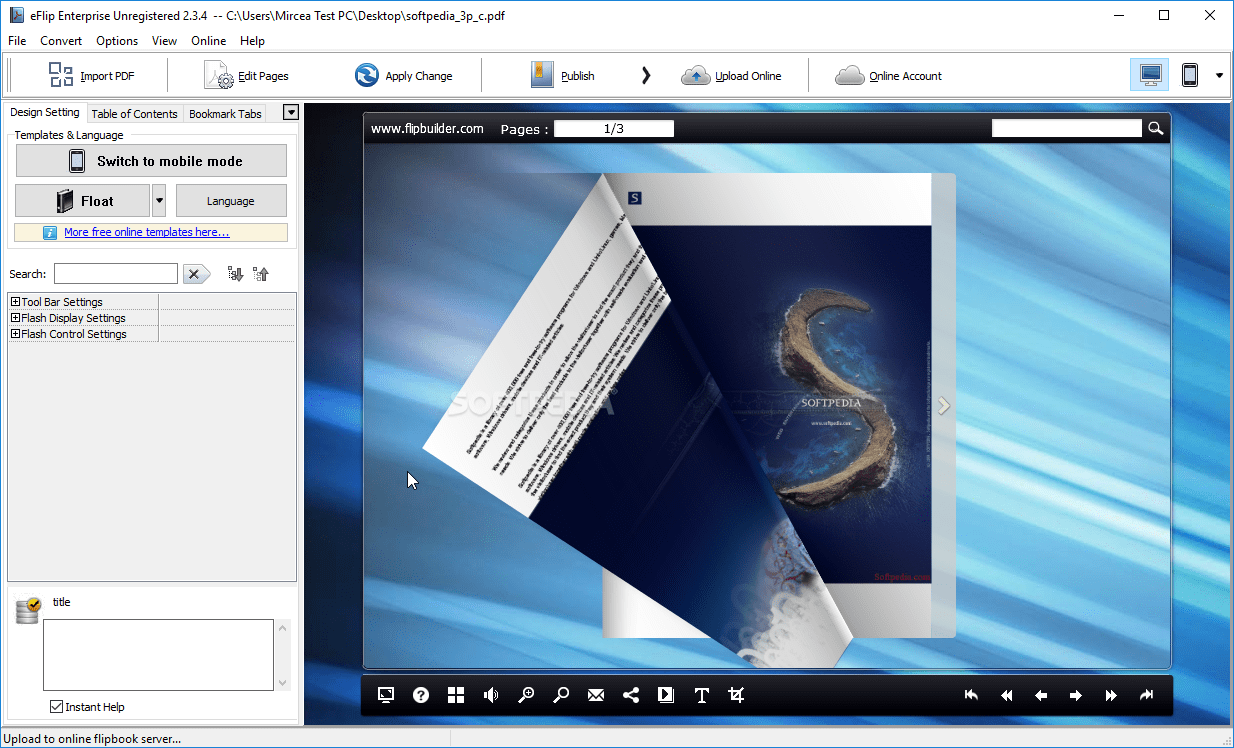
Task: Open the More free online templates link
Action: pos(146,232)
